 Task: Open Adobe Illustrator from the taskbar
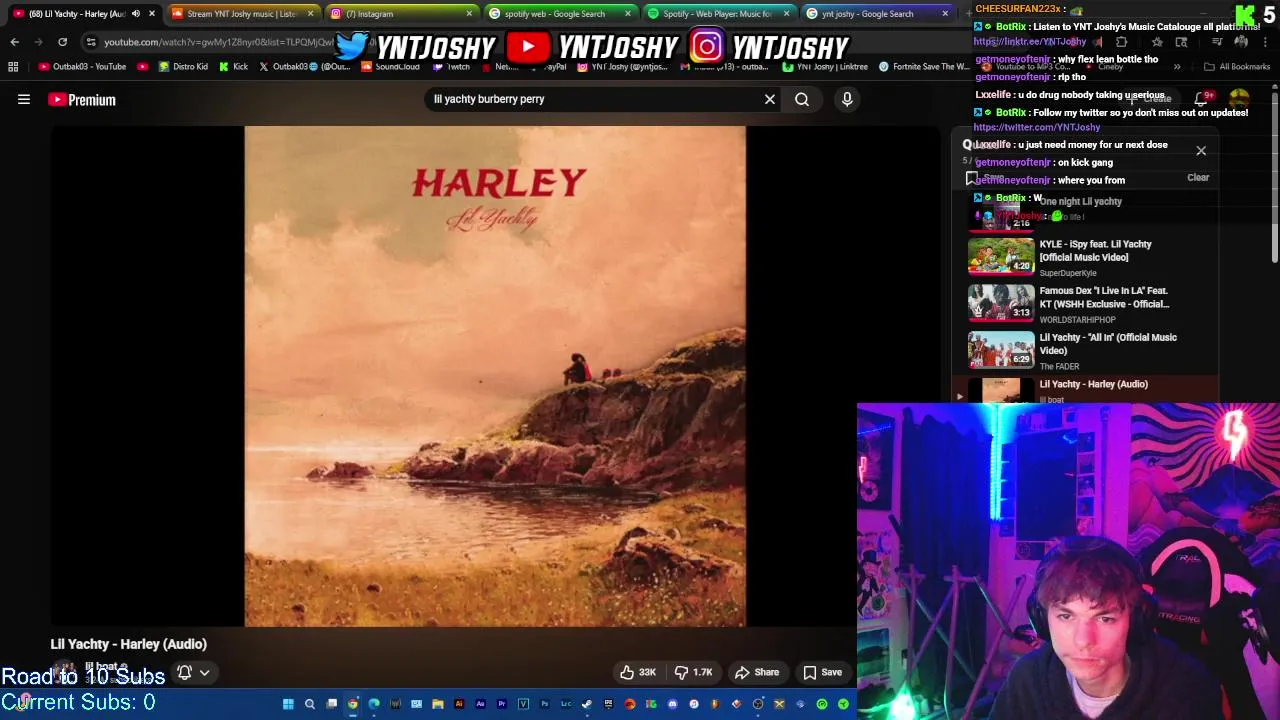pyautogui.click(x=459, y=704)
